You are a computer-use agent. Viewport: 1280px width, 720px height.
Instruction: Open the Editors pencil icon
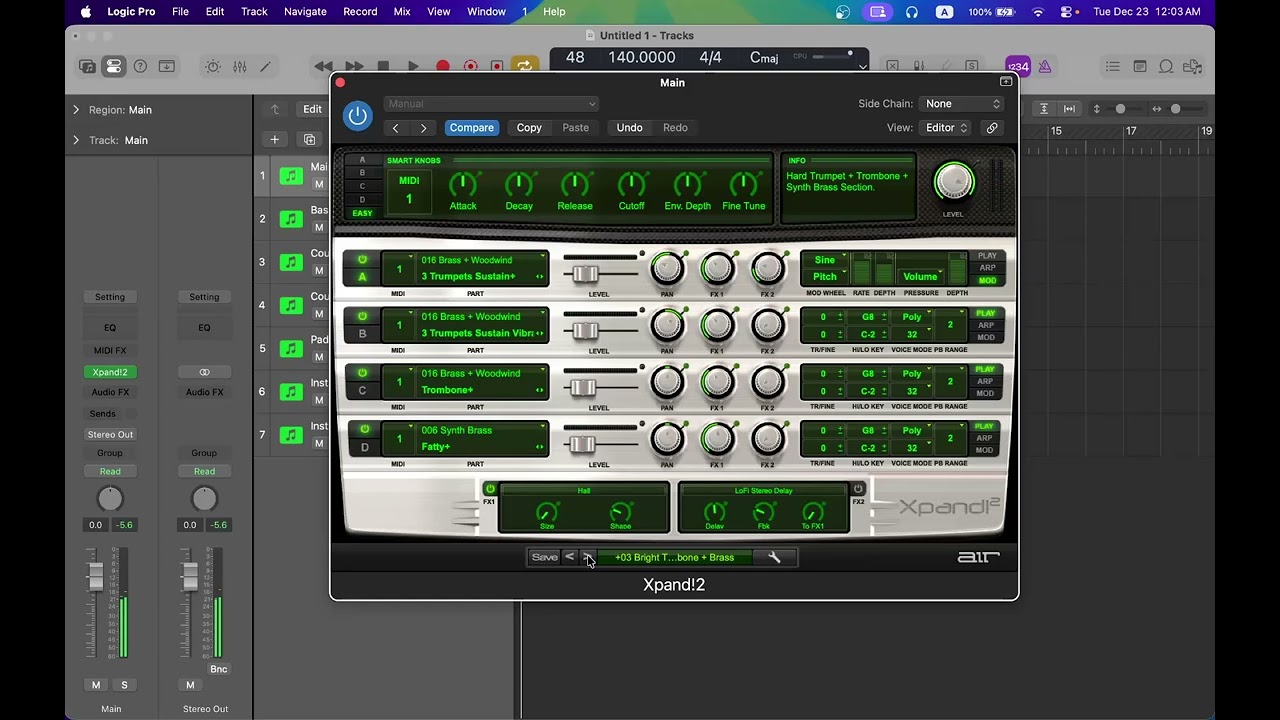pyautogui.click(x=265, y=66)
